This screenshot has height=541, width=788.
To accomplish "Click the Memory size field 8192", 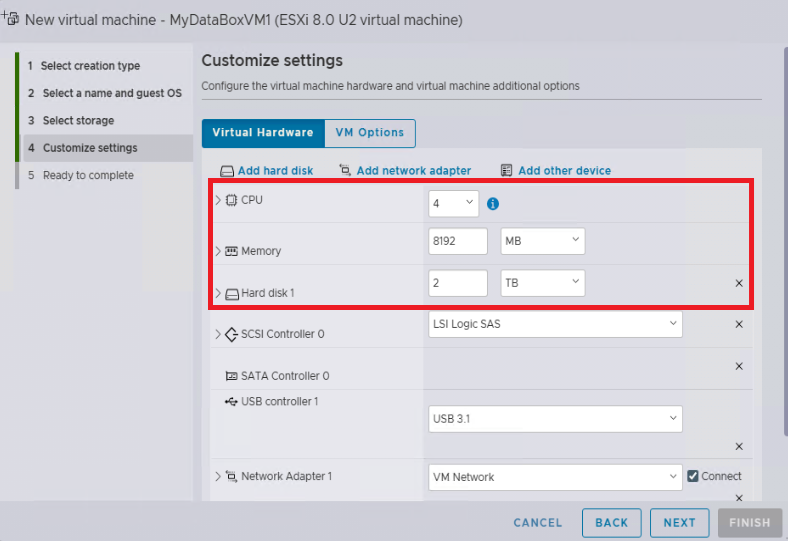I will click(x=458, y=241).
